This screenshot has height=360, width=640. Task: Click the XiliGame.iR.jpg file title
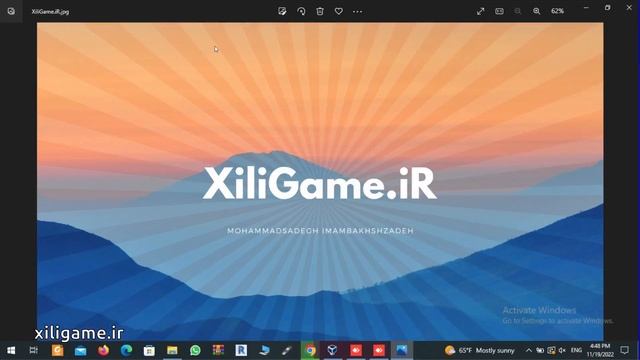coord(50,11)
